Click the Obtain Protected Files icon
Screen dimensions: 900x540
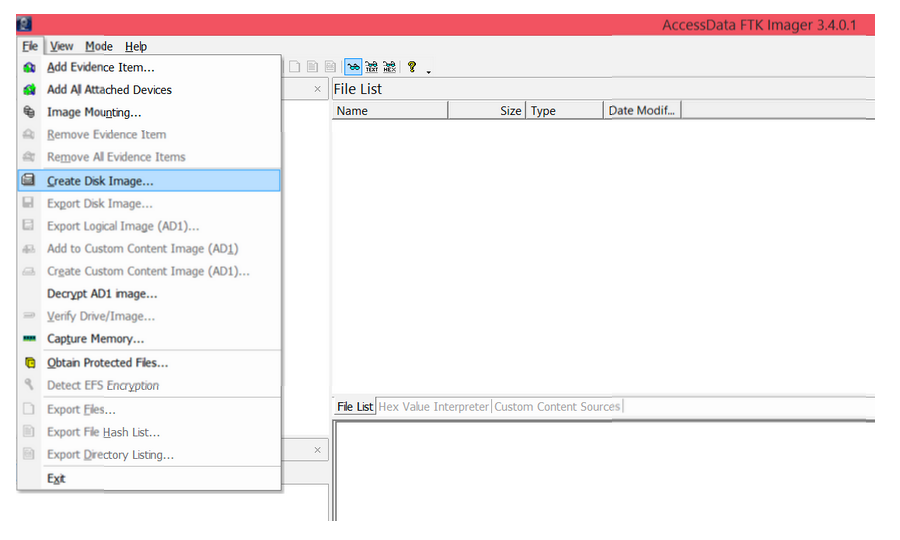point(29,363)
